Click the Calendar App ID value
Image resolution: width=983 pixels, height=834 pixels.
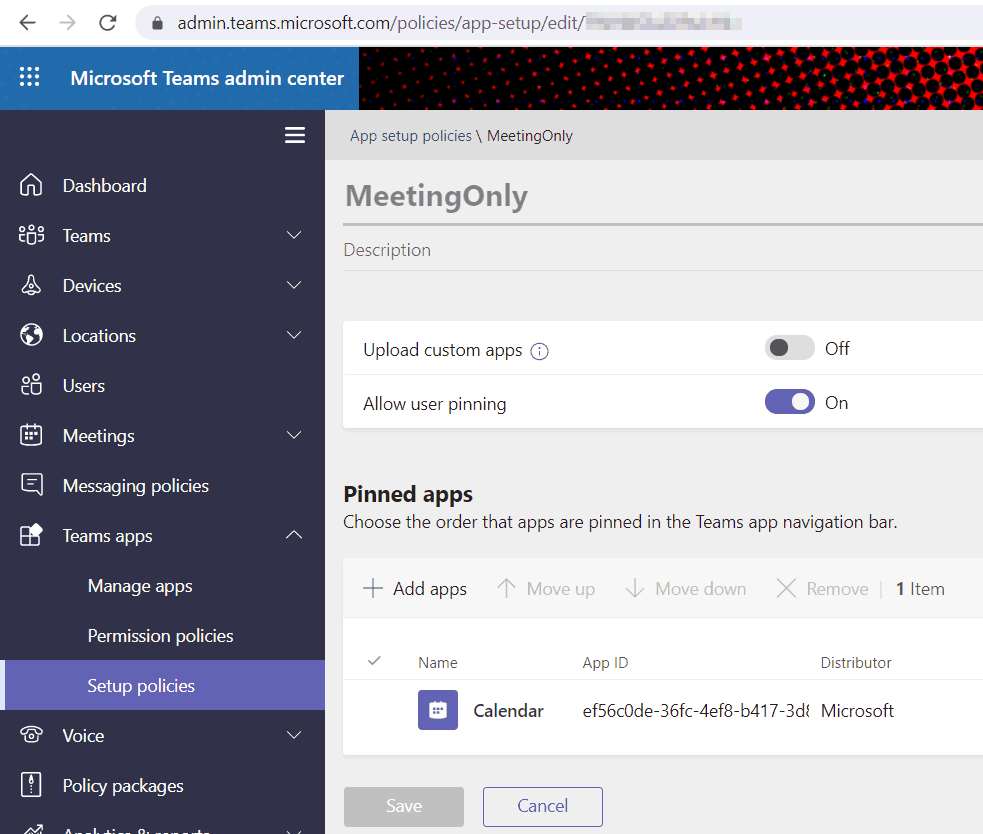tap(696, 710)
